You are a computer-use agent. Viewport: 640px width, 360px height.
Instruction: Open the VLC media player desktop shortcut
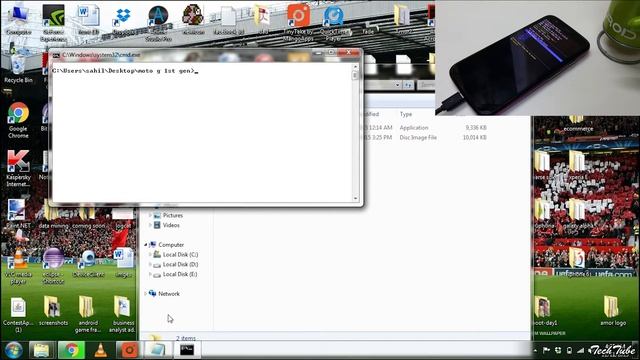18,266
